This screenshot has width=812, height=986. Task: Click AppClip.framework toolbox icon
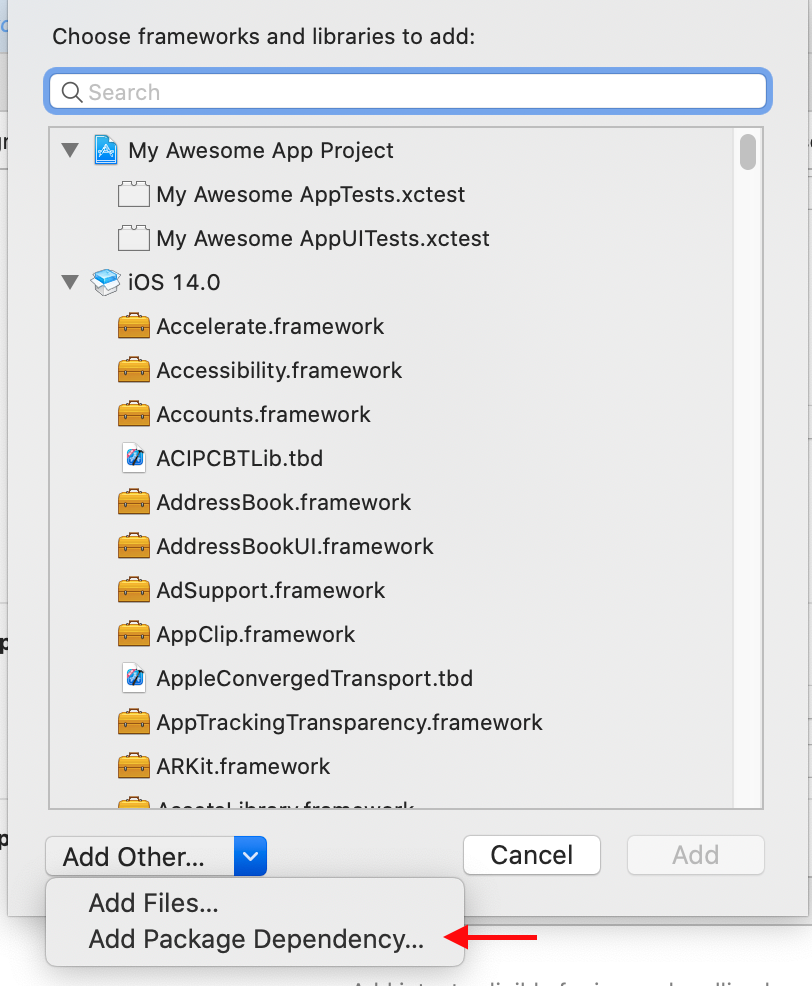tap(133, 634)
